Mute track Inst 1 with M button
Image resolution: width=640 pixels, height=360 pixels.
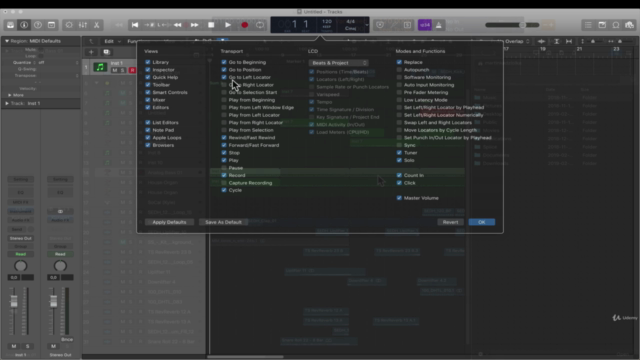115,70
